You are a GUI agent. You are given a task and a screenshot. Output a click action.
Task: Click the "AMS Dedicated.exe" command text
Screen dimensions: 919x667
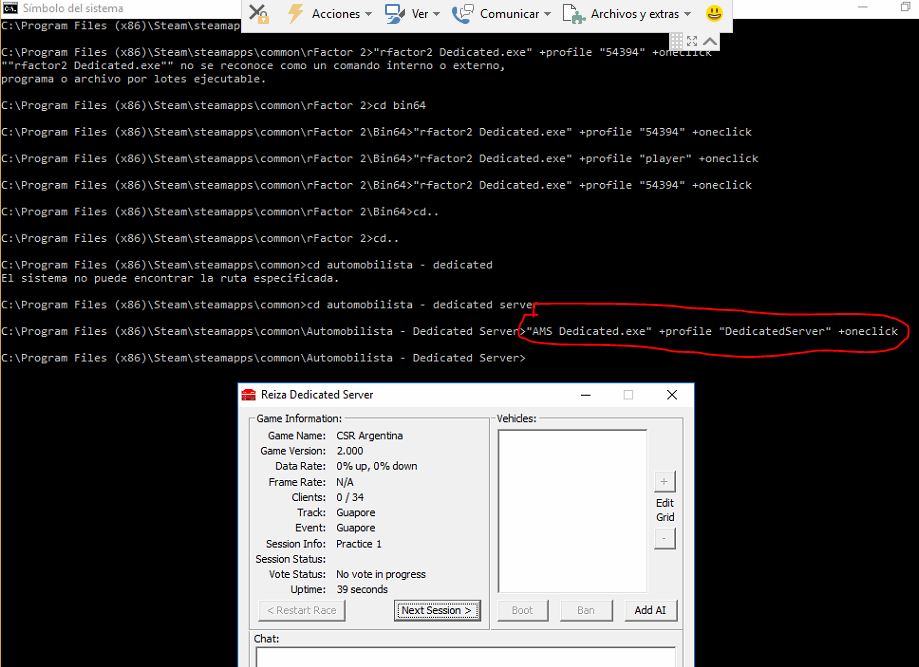click(x=589, y=331)
